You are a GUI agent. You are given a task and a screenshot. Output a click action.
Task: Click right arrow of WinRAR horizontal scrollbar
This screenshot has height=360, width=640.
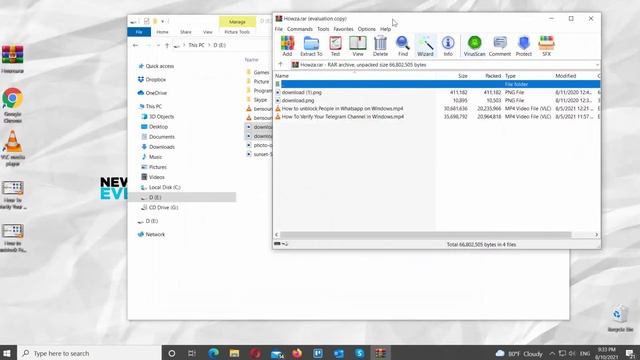point(596,235)
